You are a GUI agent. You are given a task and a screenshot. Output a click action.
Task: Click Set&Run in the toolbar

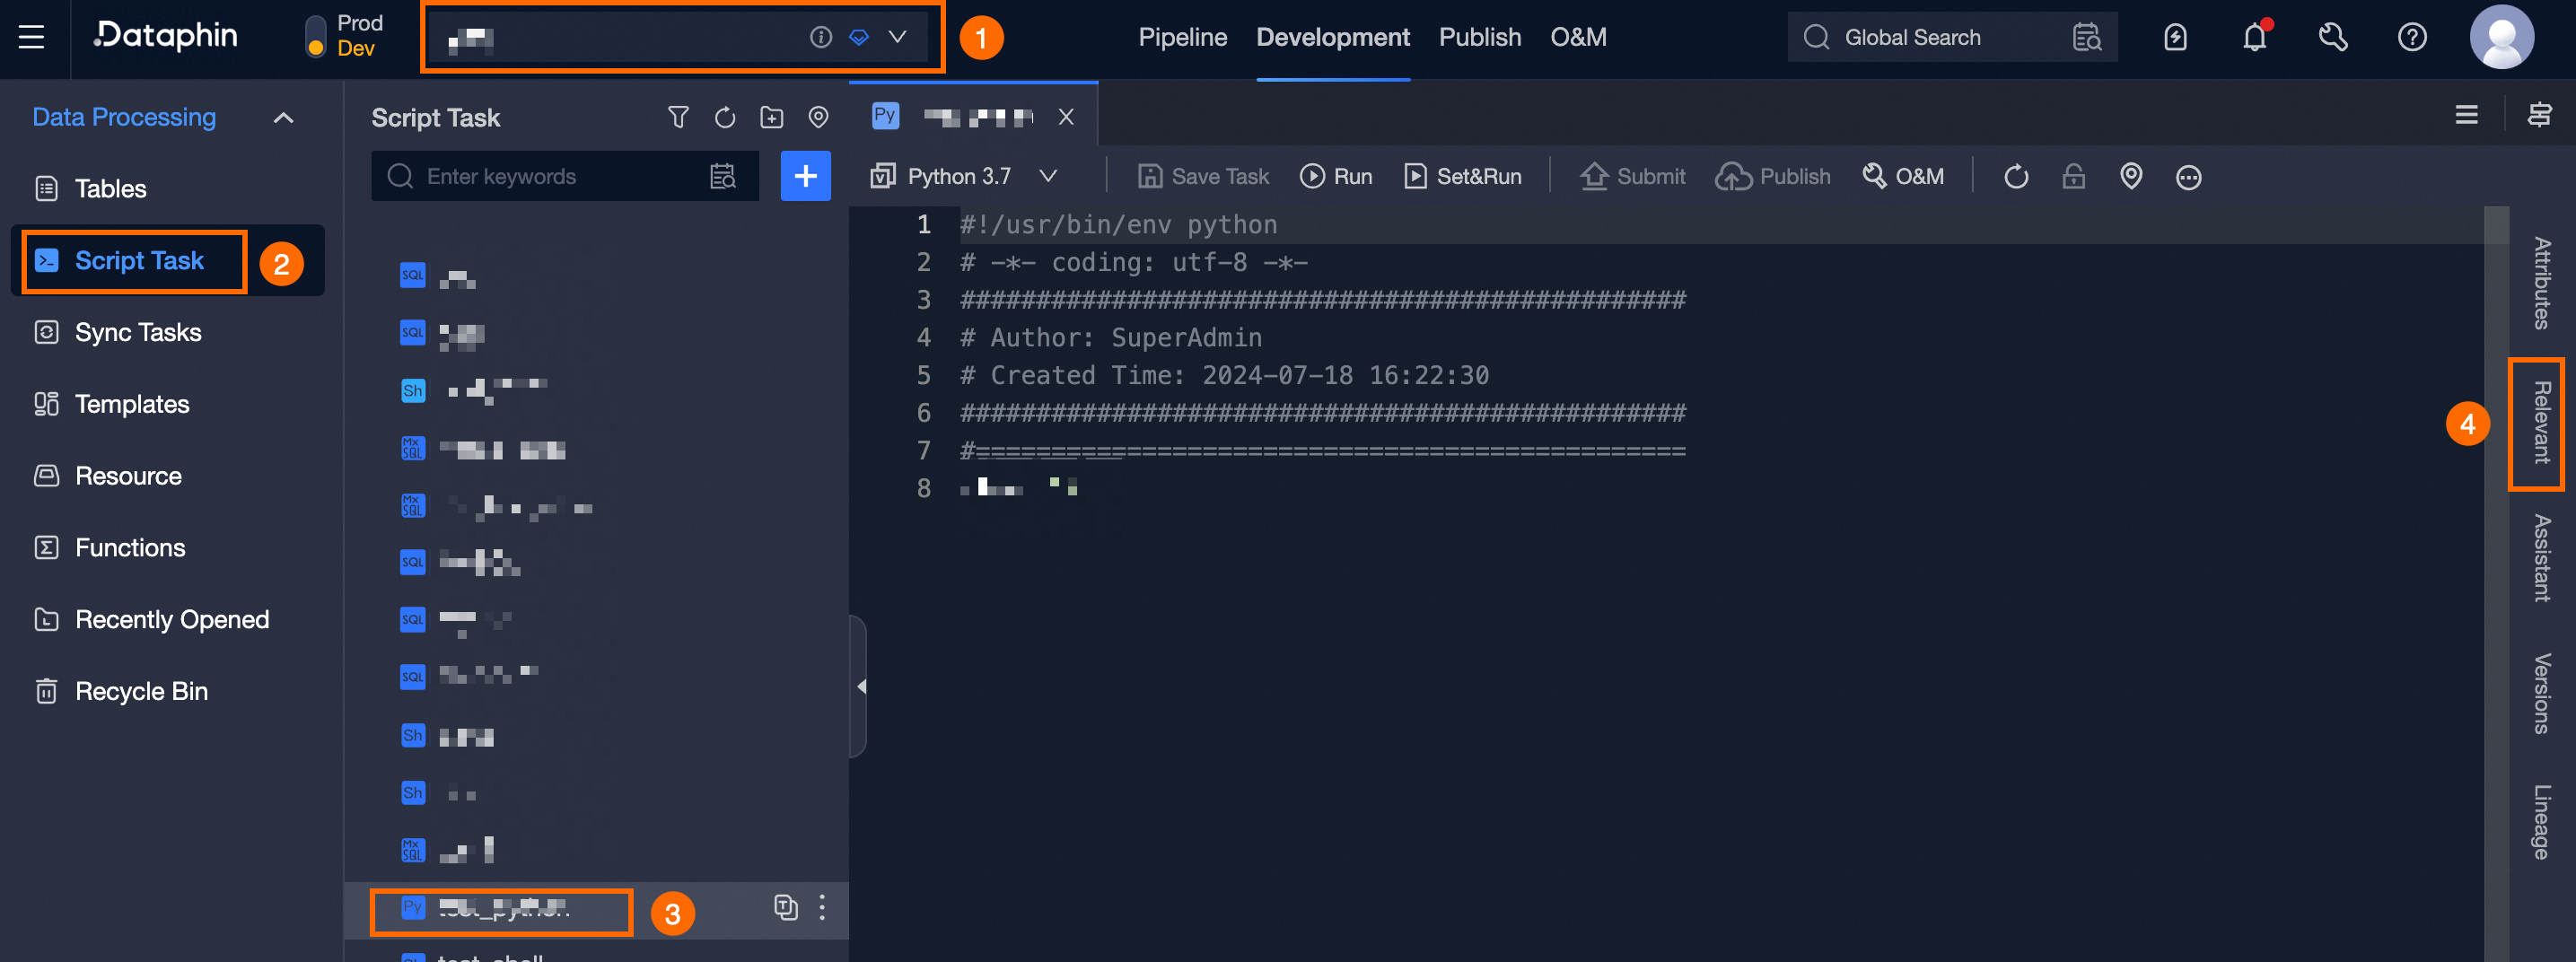click(x=1462, y=176)
